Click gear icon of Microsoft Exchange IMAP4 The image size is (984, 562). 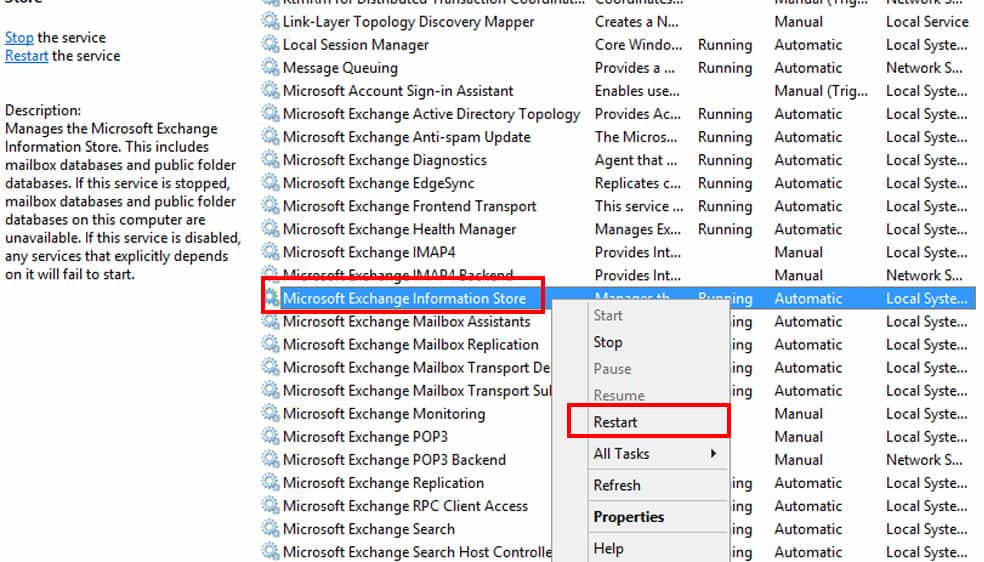point(270,252)
